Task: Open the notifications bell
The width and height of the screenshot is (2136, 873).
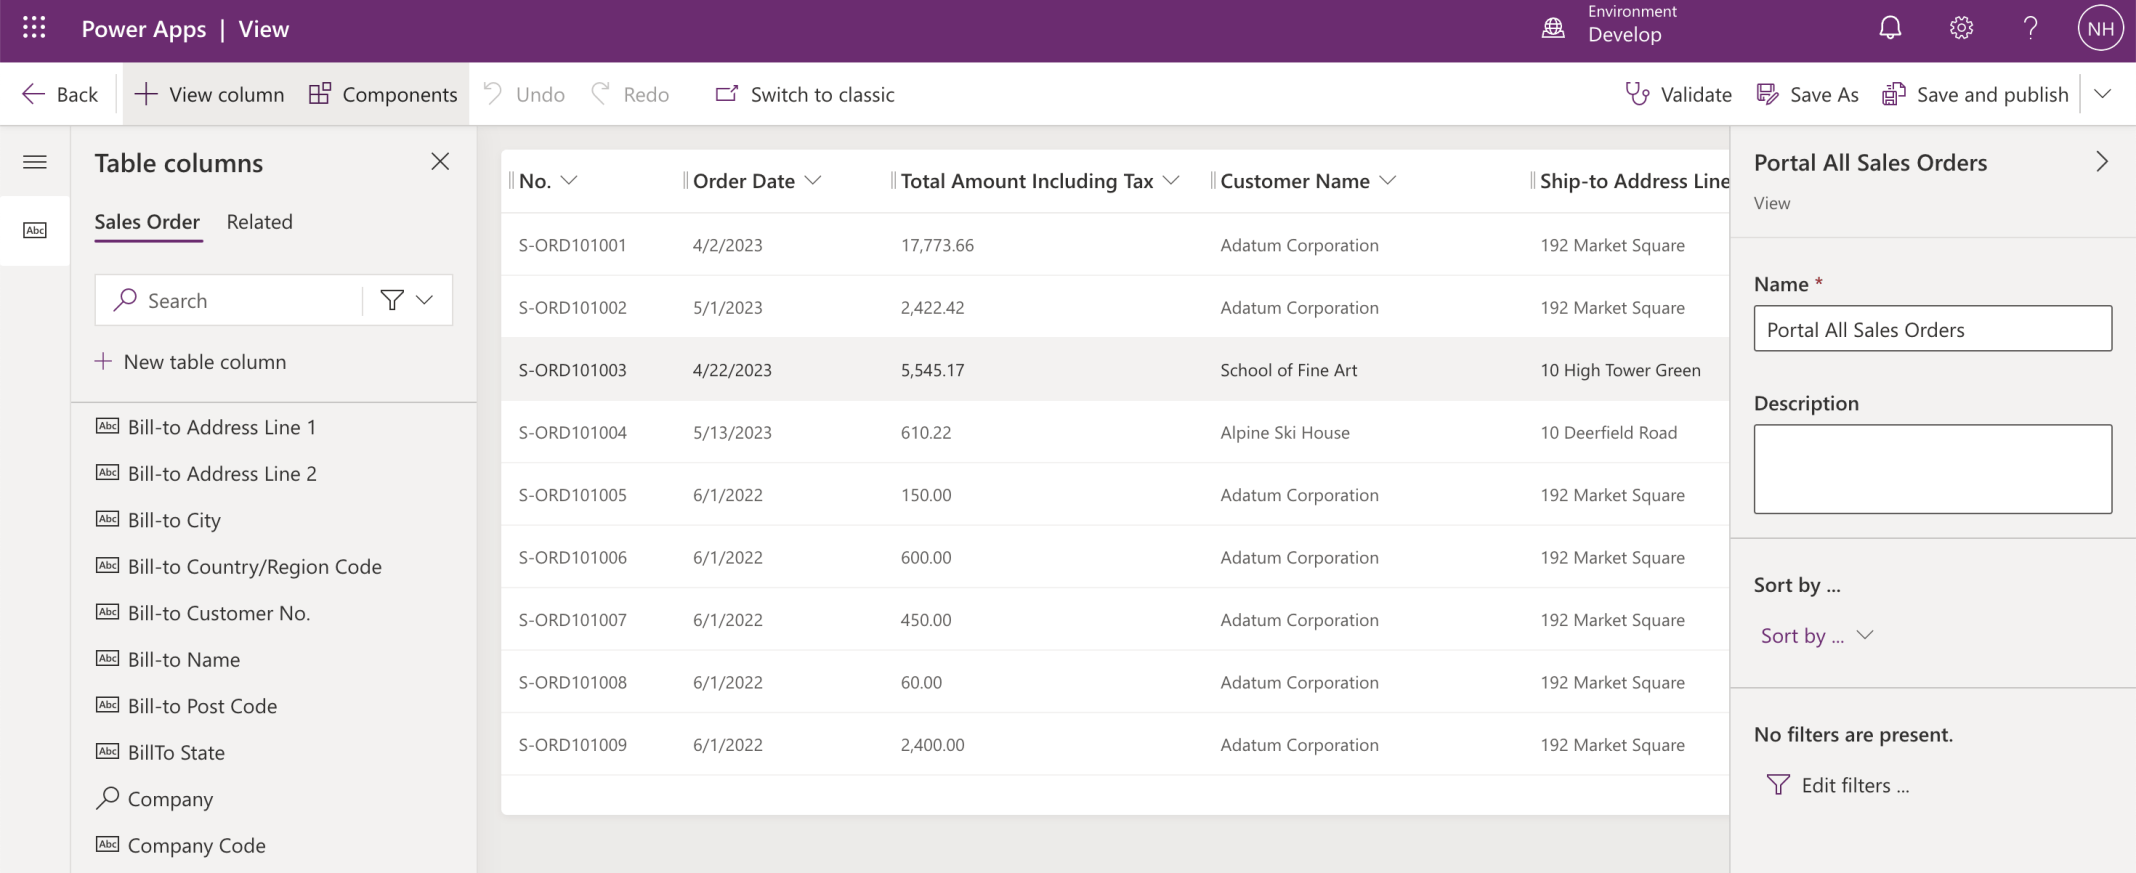Action: click(1890, 29)
